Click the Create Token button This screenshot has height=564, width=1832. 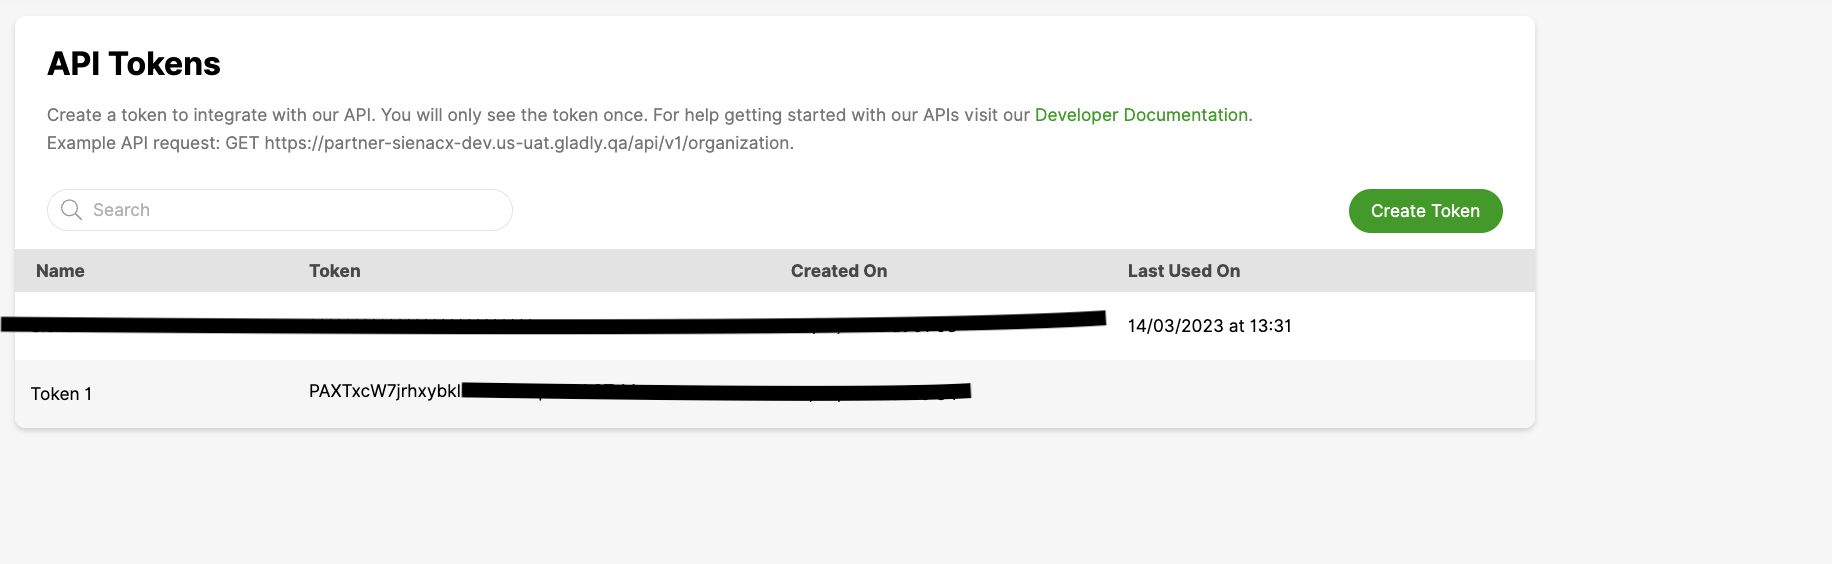point(1425,211)
